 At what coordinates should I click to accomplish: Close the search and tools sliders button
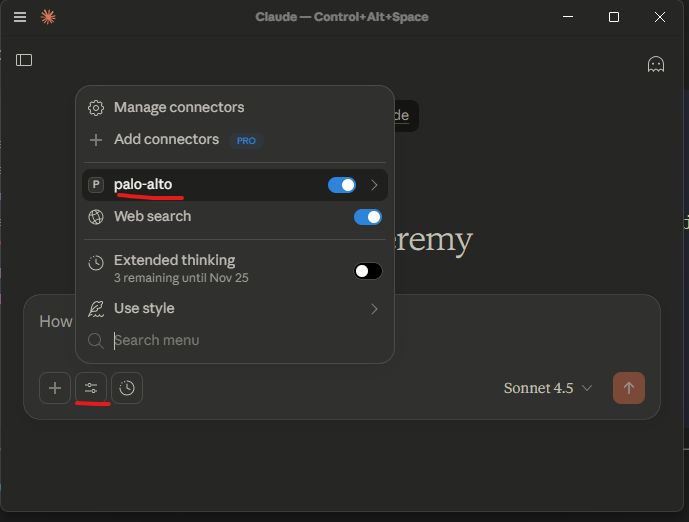tap(91, 388)
